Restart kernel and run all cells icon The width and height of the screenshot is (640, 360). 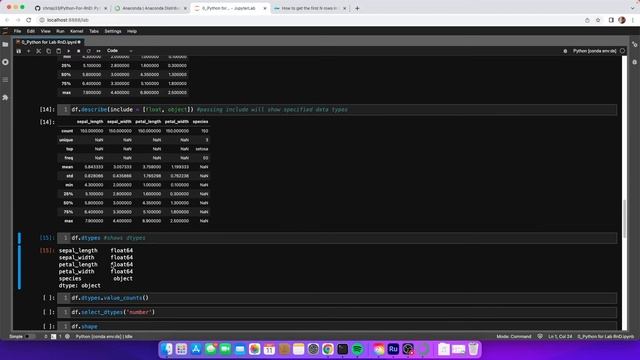[x=98, y=51]
